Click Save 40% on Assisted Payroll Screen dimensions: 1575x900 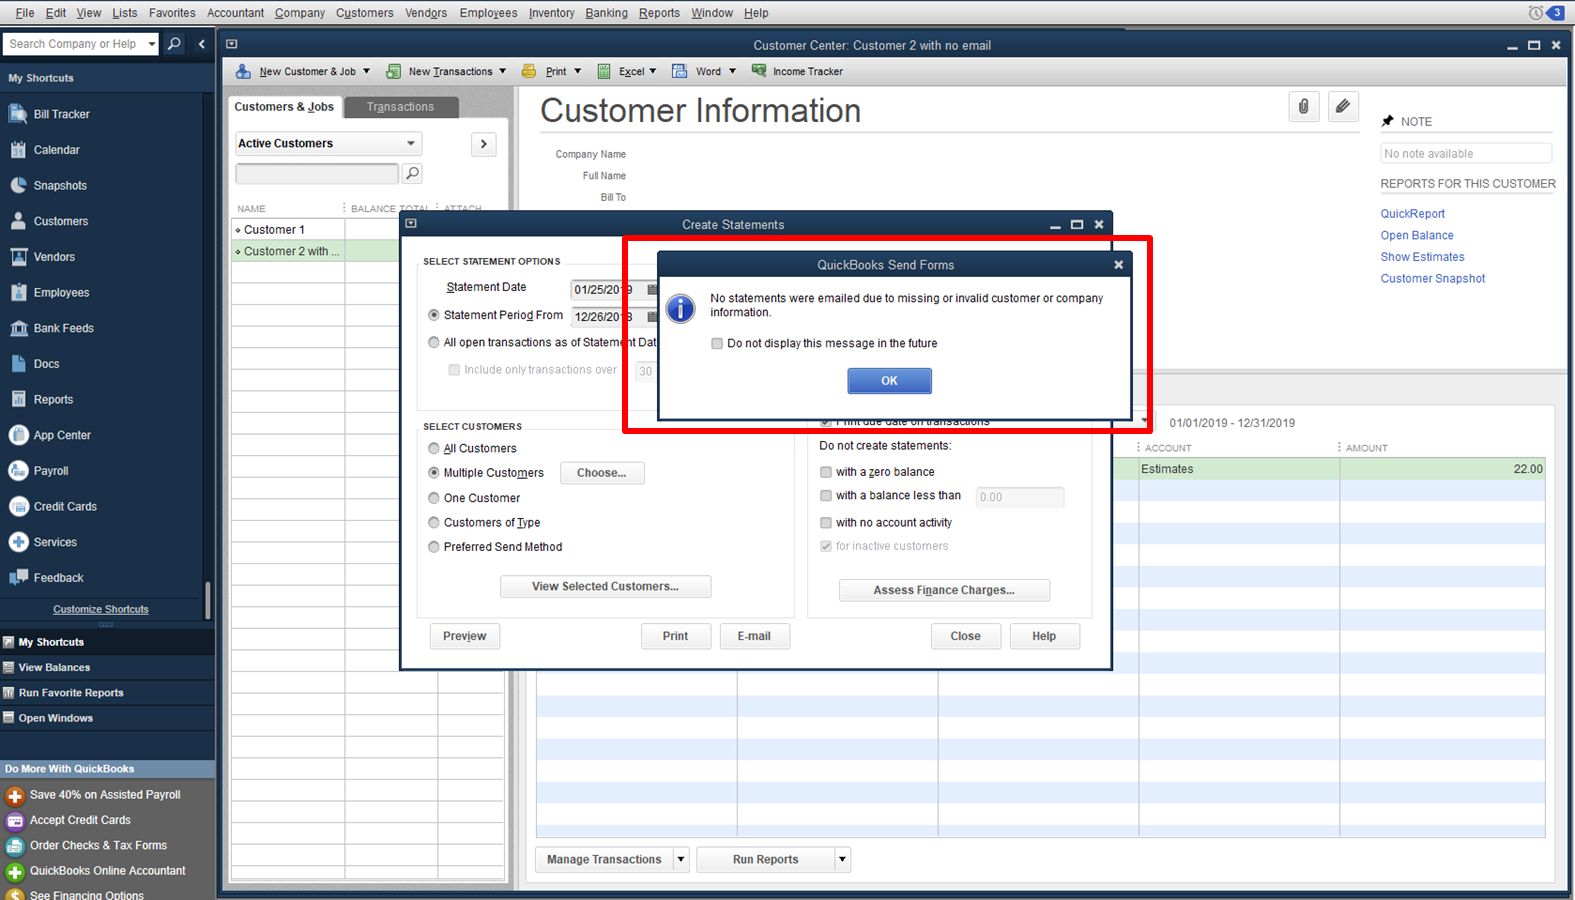click(x=105, y=795)
